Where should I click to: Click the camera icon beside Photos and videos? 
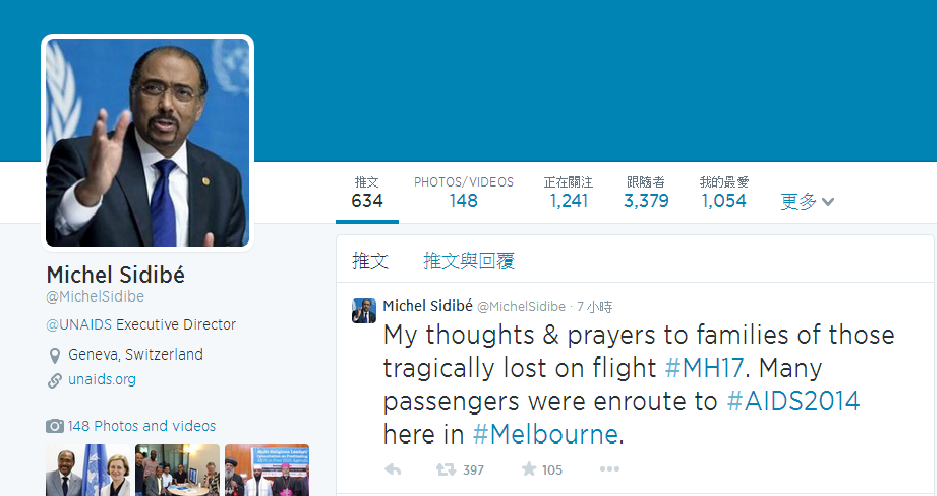point(55,426)
